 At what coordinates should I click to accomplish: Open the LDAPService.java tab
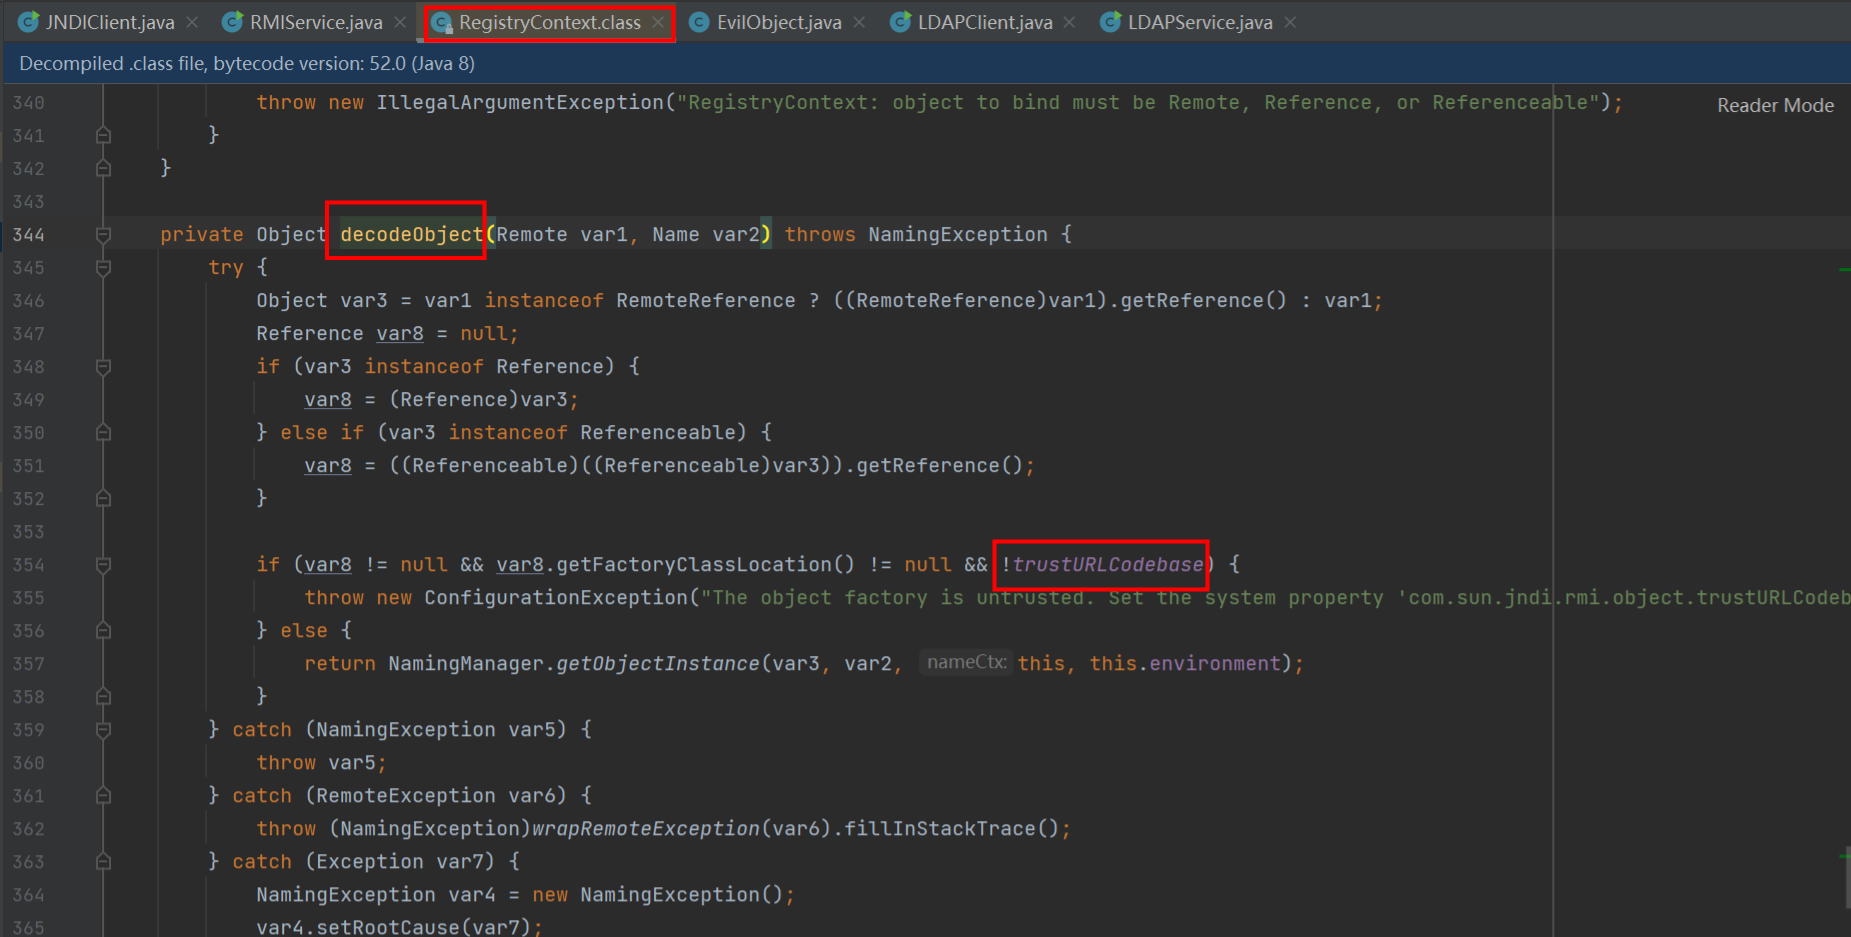[x=1200, y=22]
